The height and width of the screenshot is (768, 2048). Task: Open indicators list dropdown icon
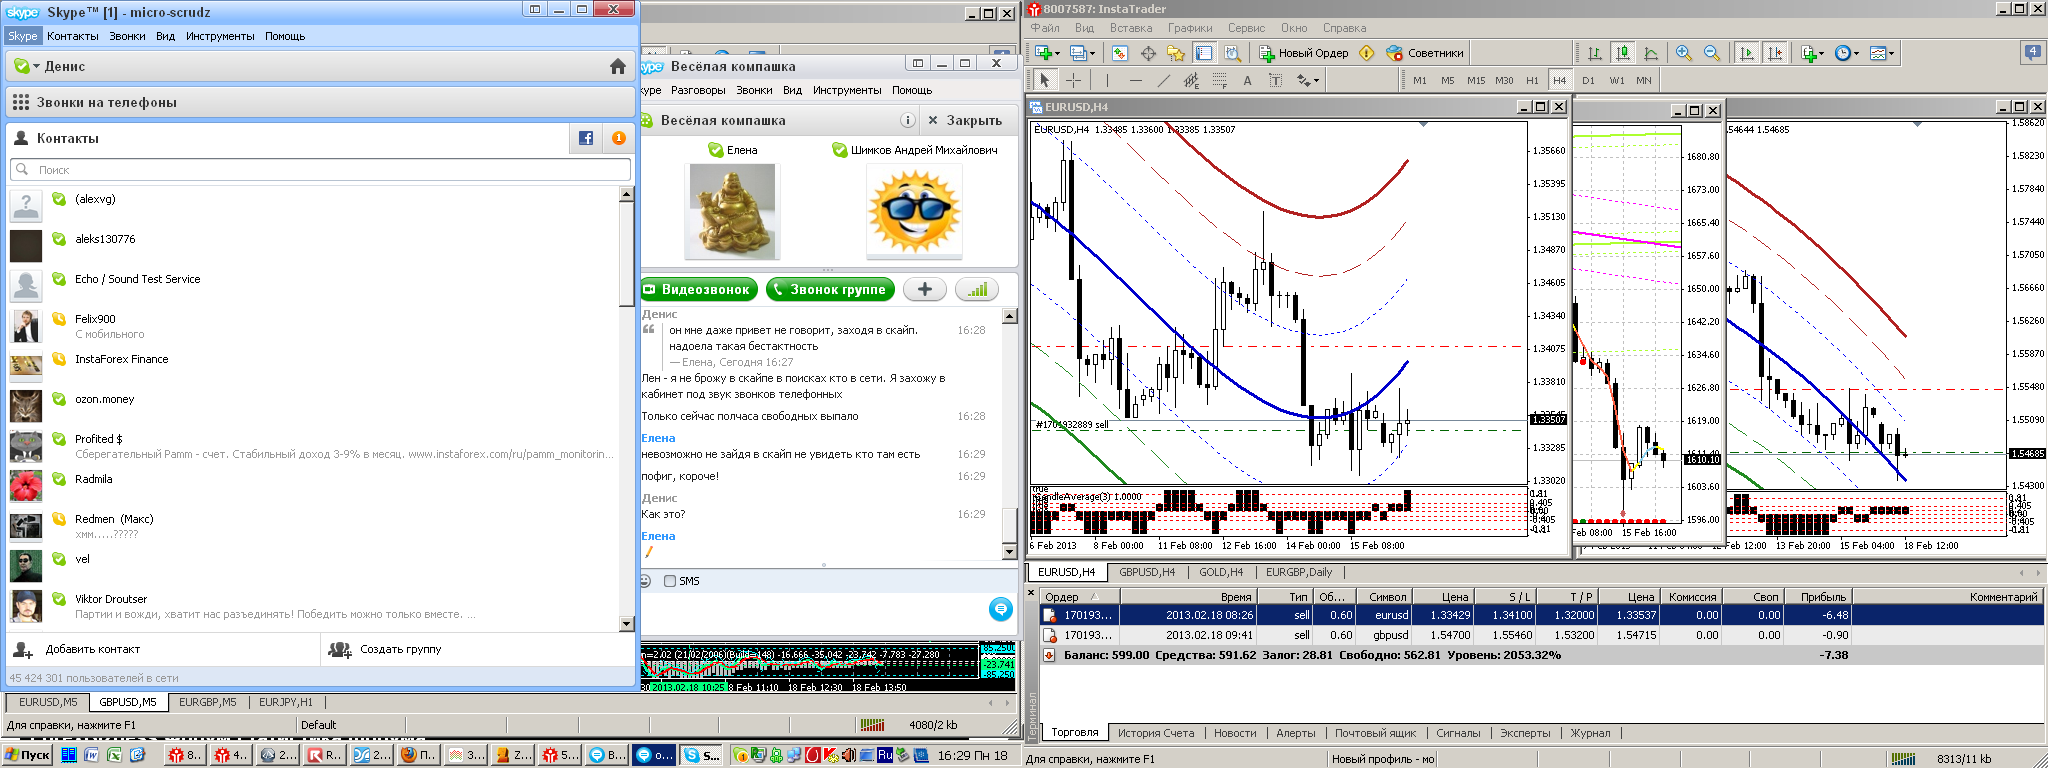tap(1812, 53)
